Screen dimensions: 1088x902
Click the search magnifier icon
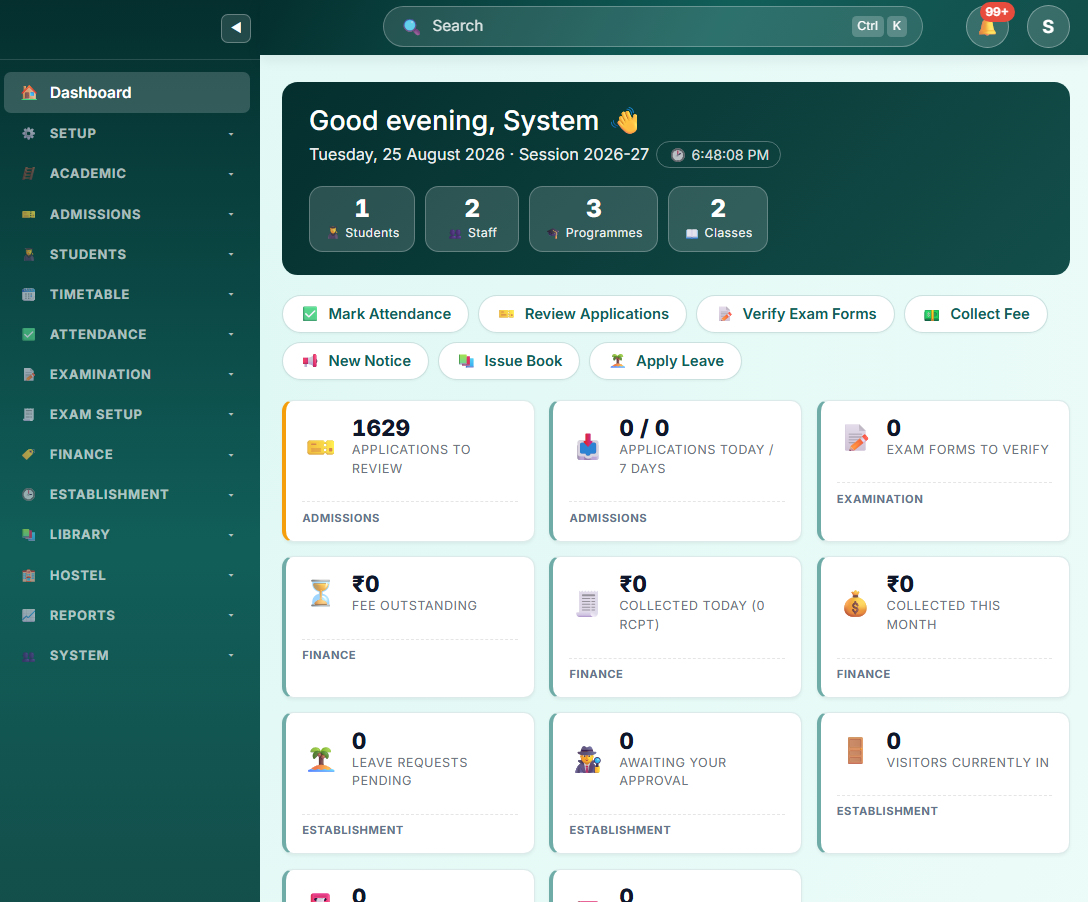pyautogui.click(x=411, y=26)
